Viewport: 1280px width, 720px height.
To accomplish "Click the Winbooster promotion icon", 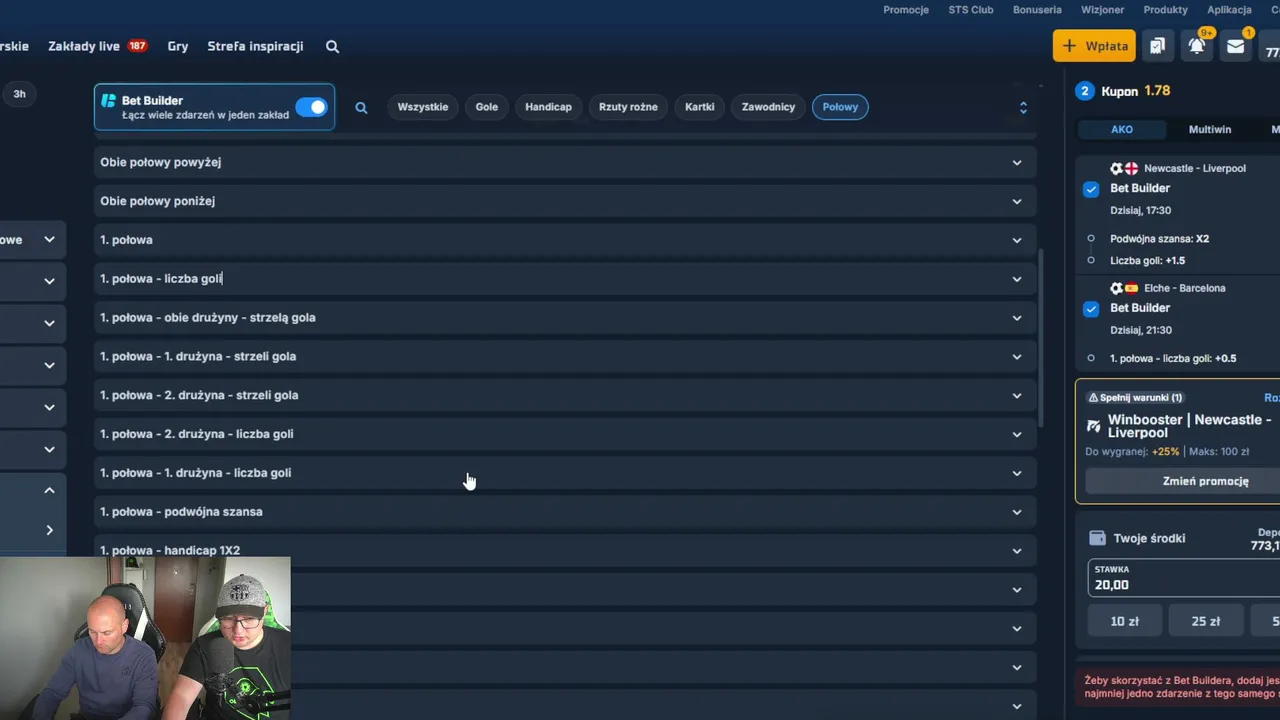I will (1094, 427).
